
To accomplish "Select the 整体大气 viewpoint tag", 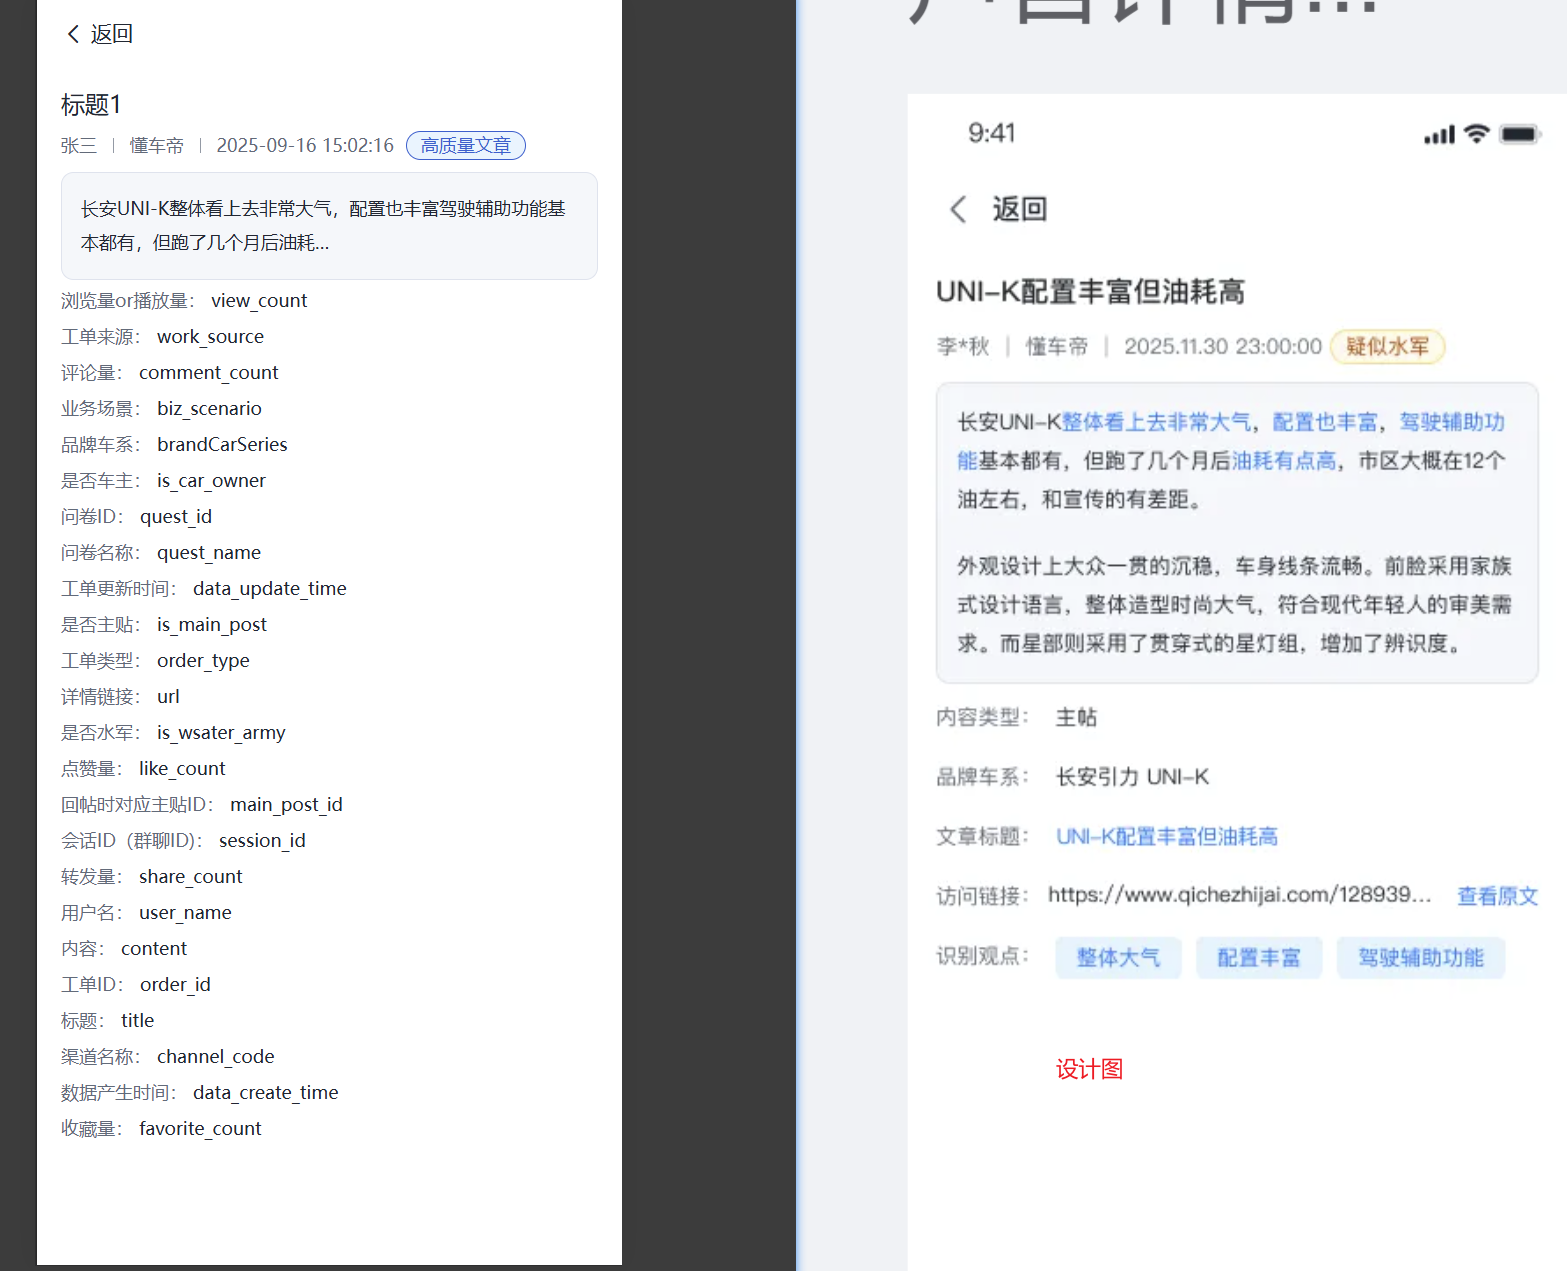I will pyautogui.click(x=1118, y=958).
